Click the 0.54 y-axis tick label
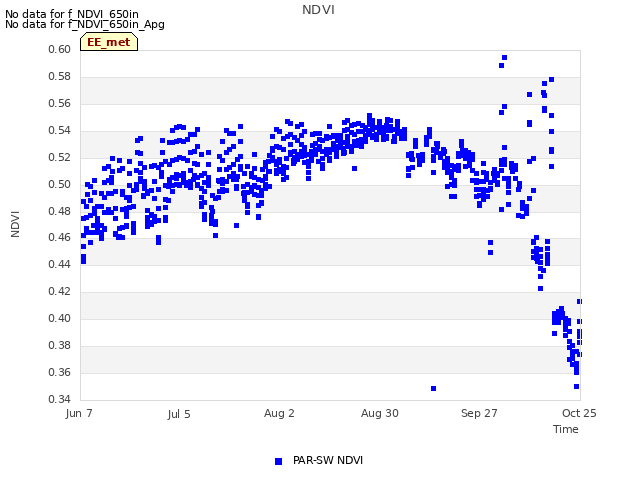The height and width of the screenshot is (480, 640). pos(60,130)
